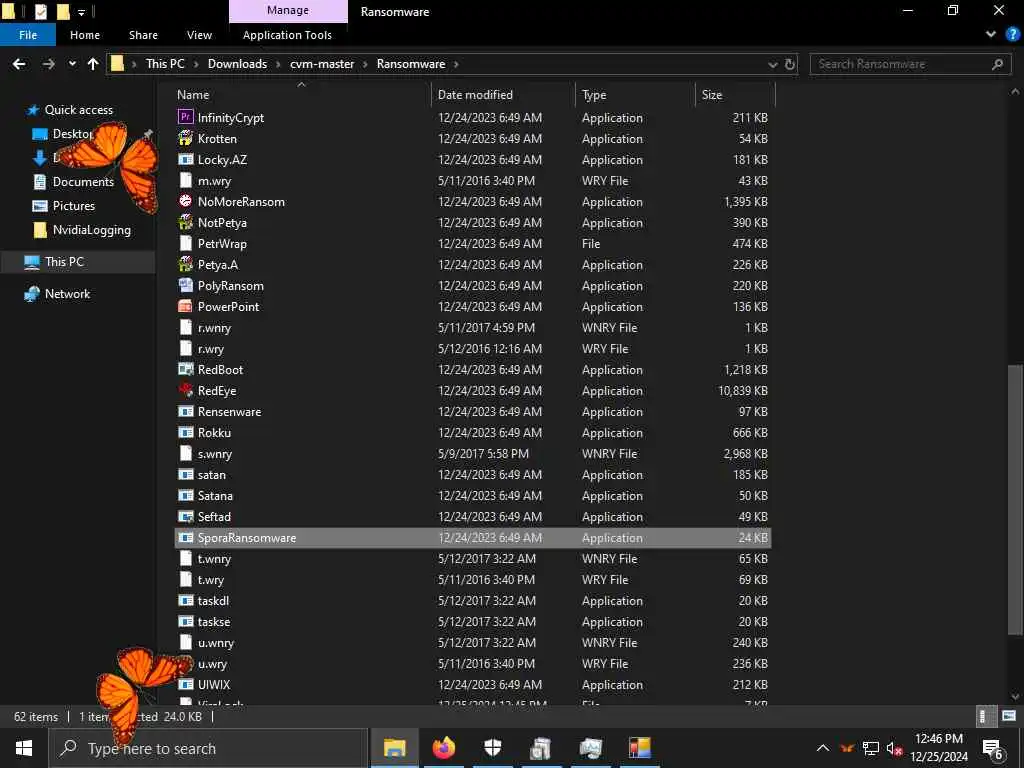Switch to details view layout button
The width and height of the screenshot is (1024, 768).
(x=985, y=716)
